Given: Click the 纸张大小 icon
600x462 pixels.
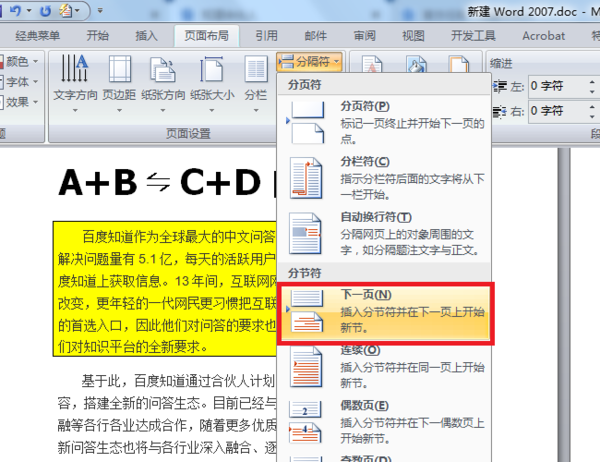Looking at the screenshot, I should tap(212, 69).
